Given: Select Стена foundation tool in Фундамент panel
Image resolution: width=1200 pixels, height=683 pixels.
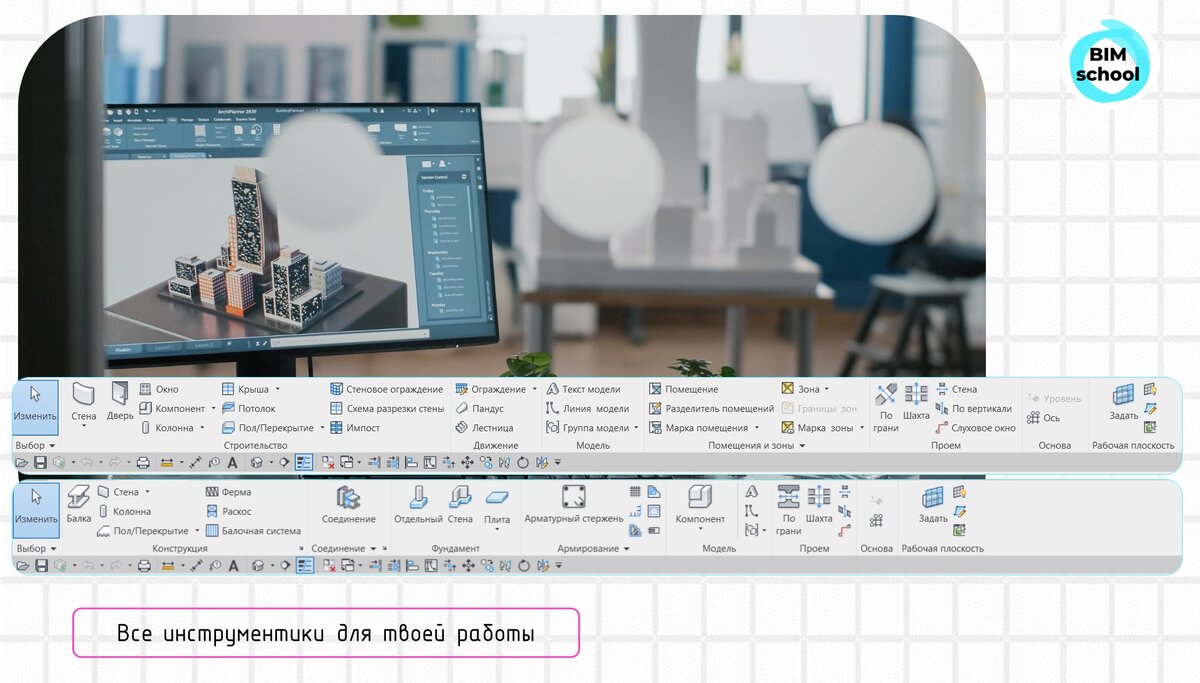Looking at the screenshot, I should click(460, 505).
